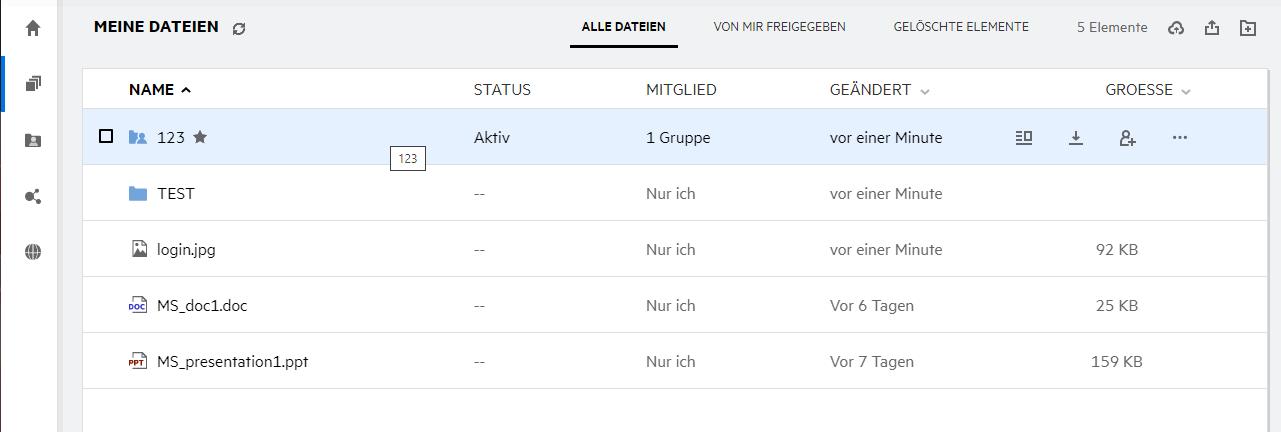This screenshot has width=1281, height=432.
Task: Share the 123 folder with user
Action: pos(1127,138)
